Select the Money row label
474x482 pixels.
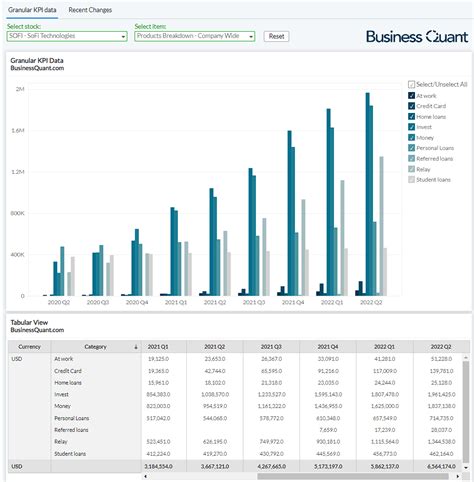coord(63,406)
